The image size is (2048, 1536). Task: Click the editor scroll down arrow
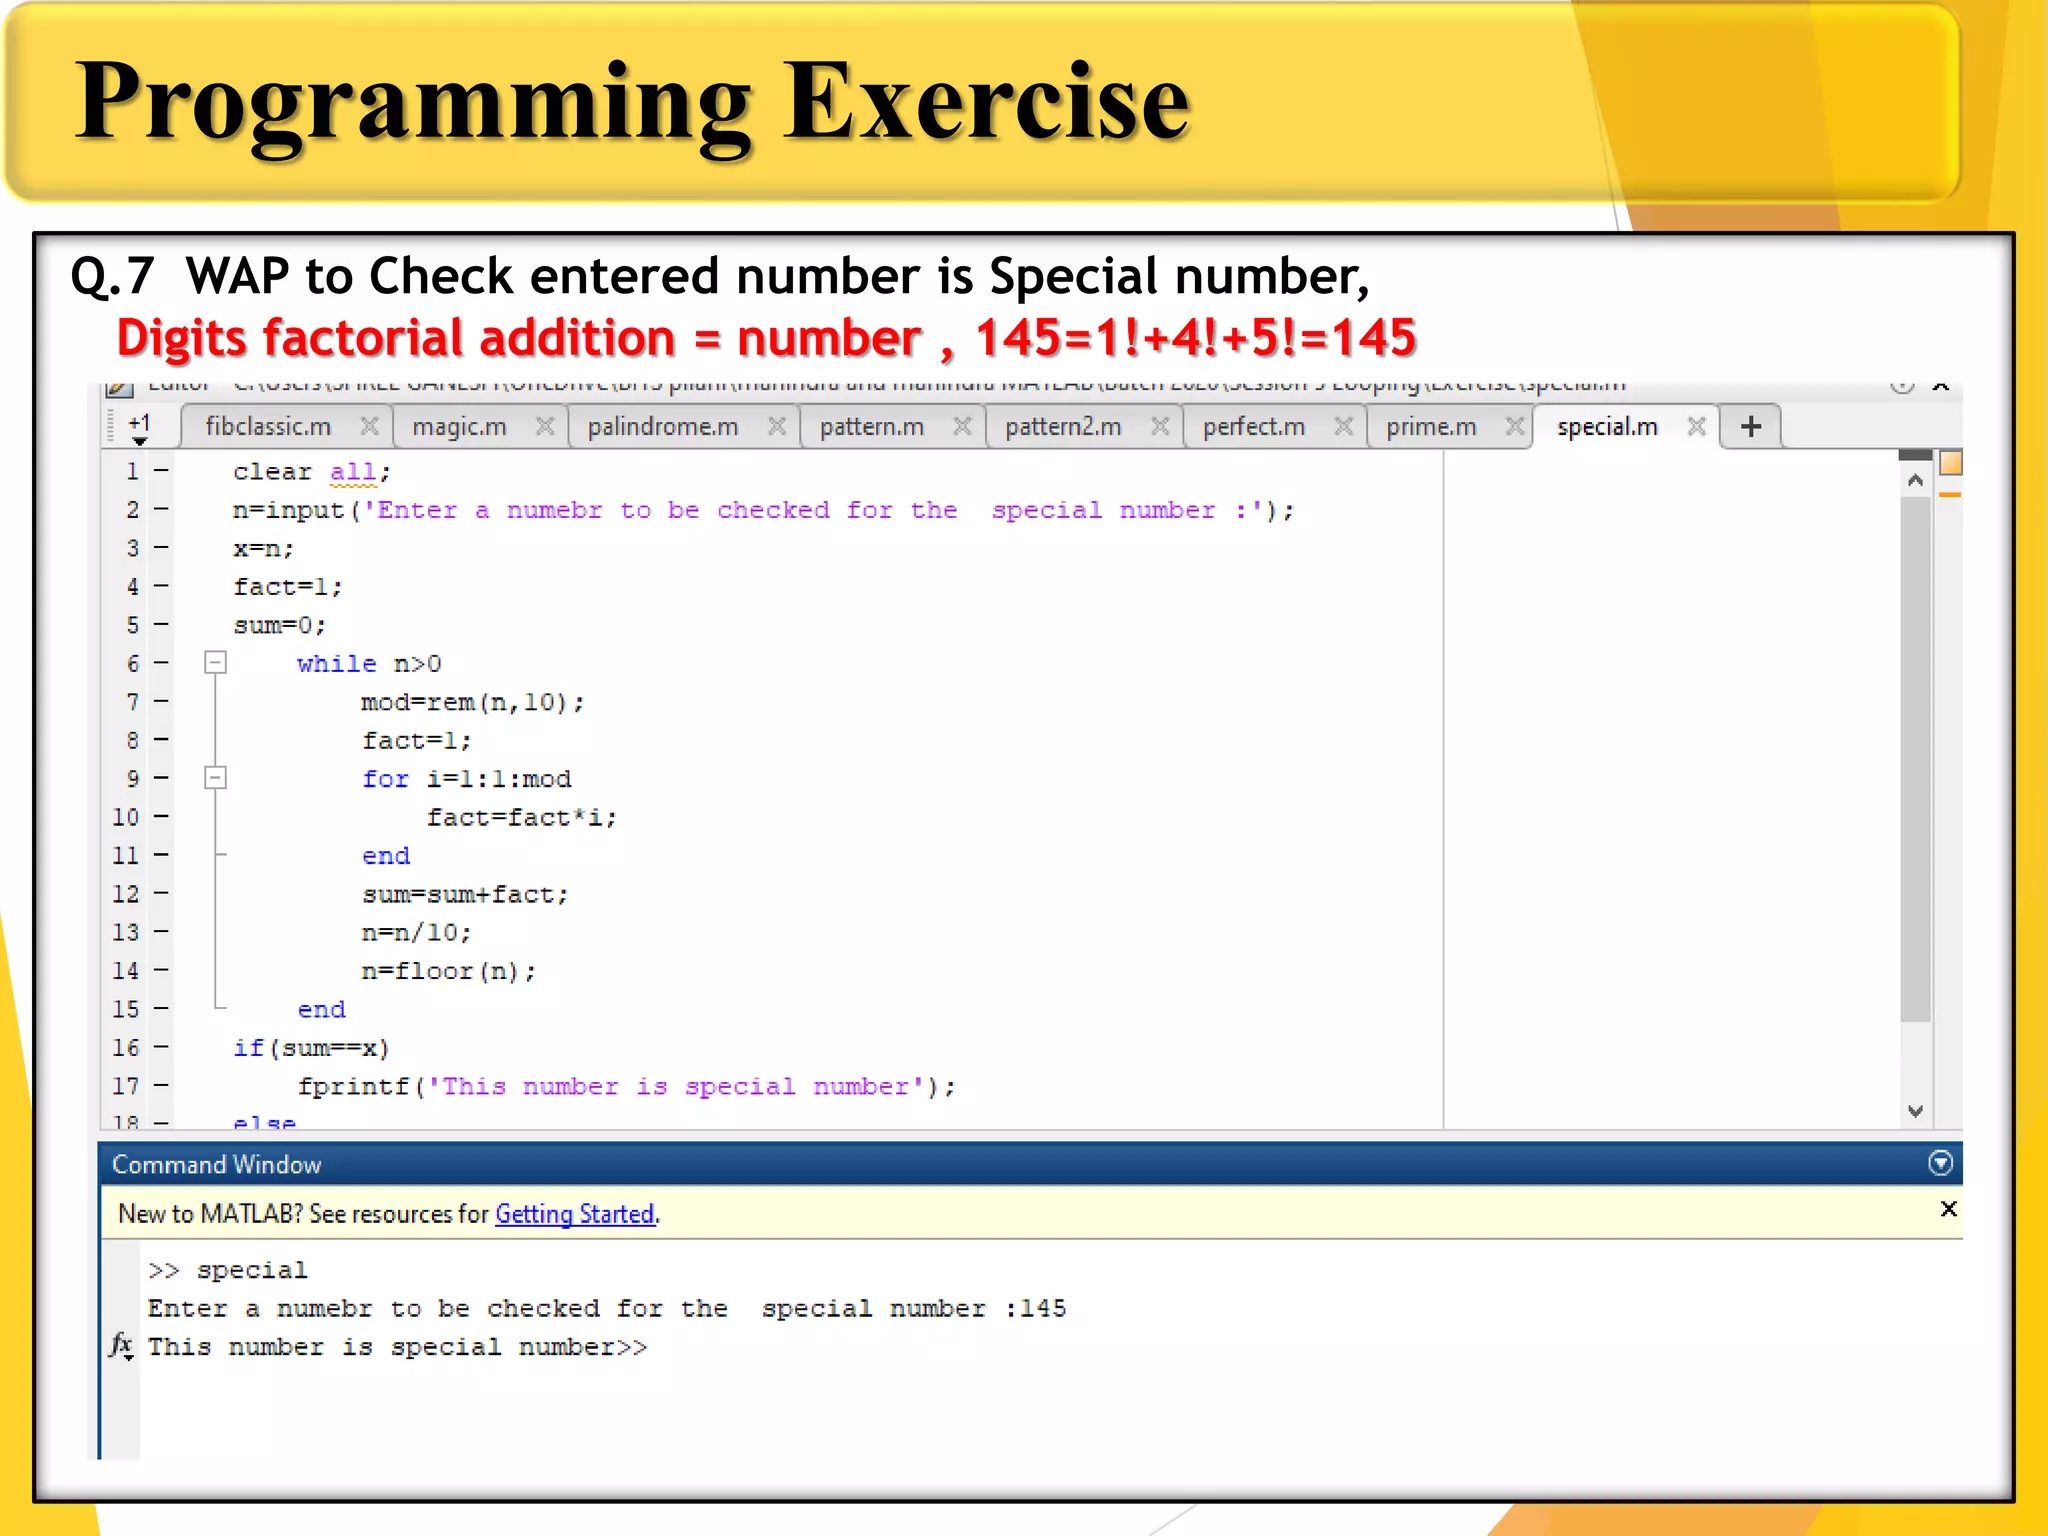pyautogui.click(x=1915, y=1112)
